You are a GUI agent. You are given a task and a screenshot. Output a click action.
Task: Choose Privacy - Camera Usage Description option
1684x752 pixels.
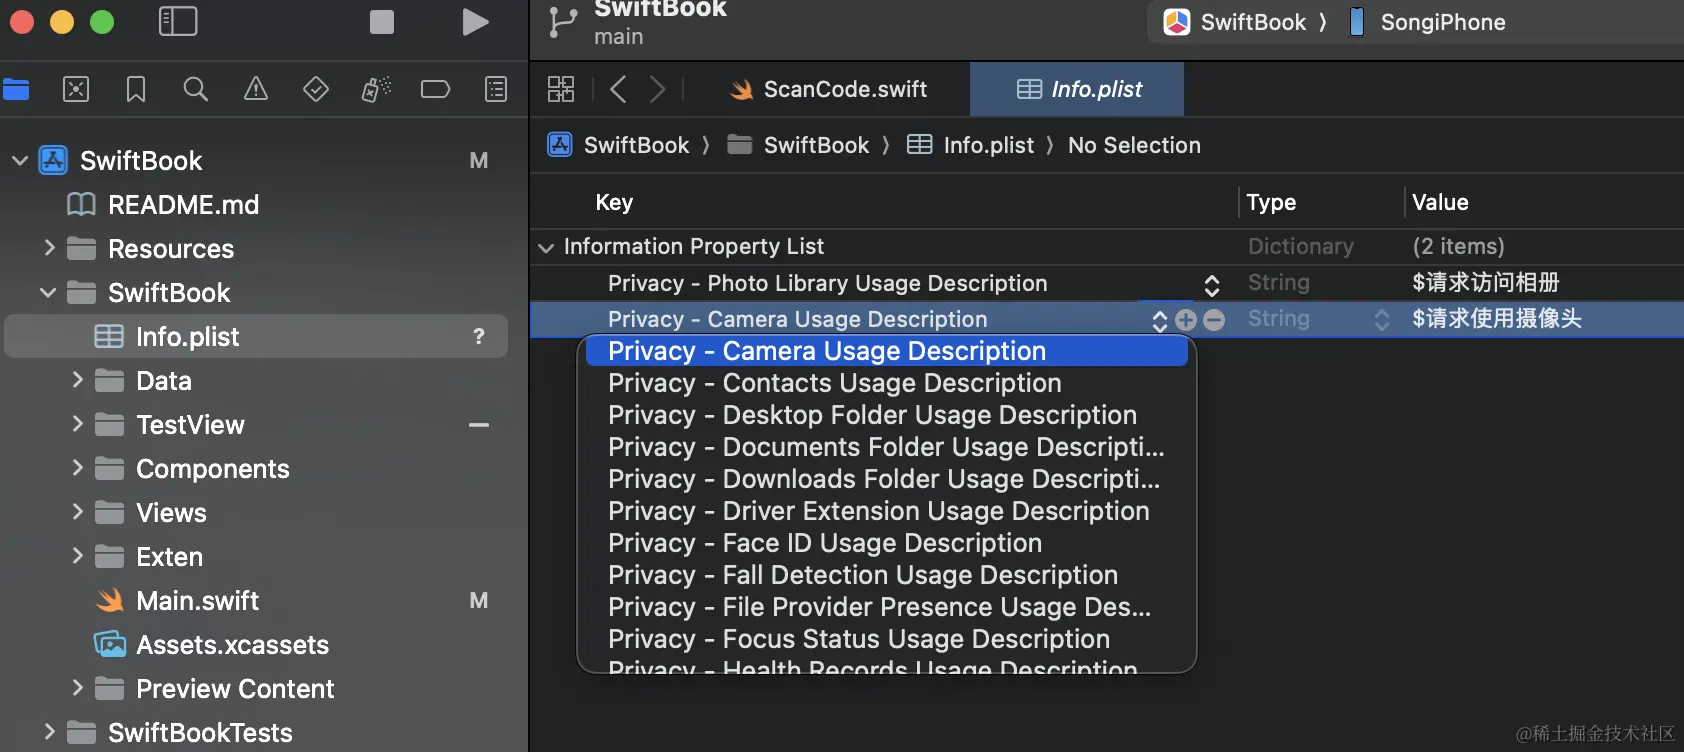click(887, 351)
